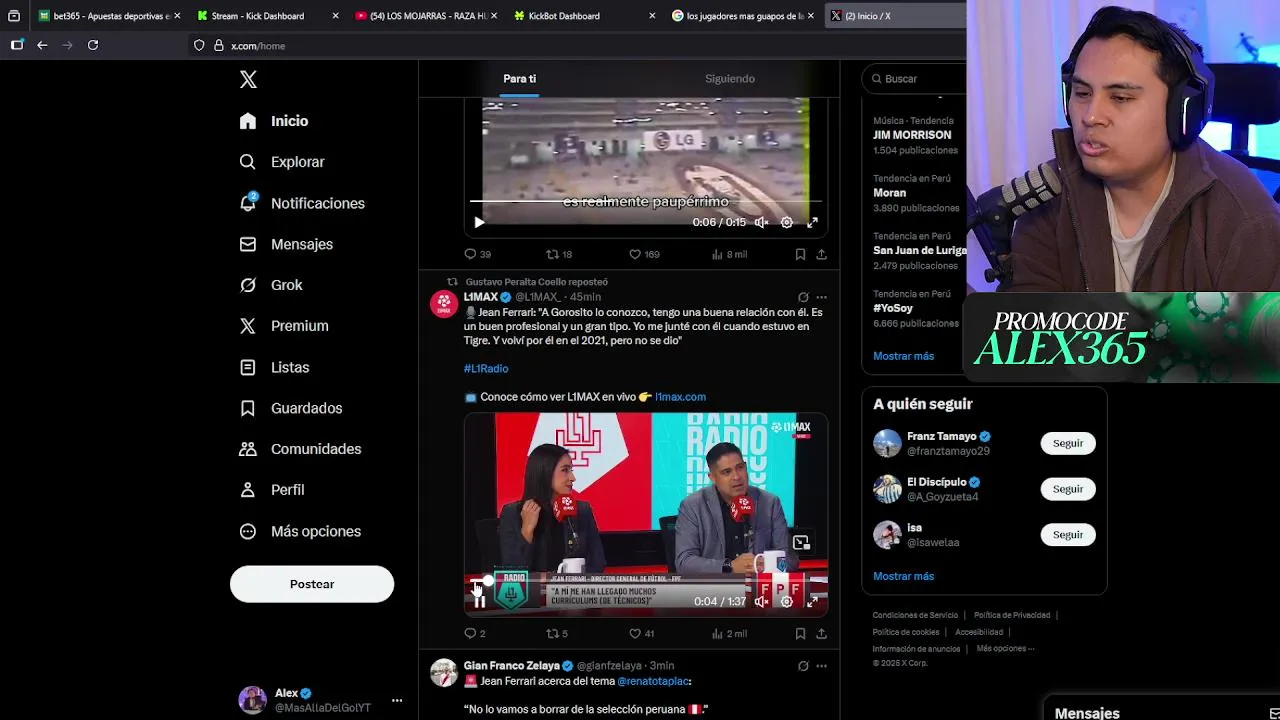Screen dimensions: 1280x720
Task: Open settings gear on L1MAX video
Action: (787, 601)
